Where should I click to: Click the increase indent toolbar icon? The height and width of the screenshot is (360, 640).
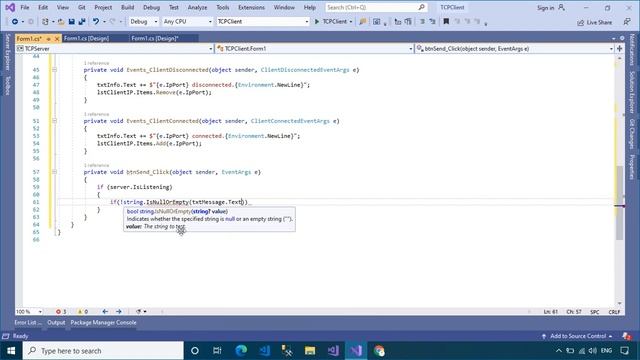click(408, 22)
